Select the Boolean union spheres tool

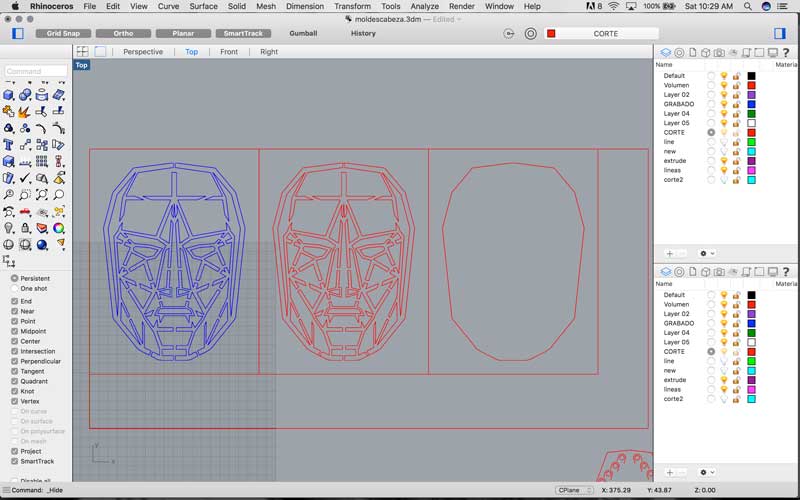pos(25,95)
